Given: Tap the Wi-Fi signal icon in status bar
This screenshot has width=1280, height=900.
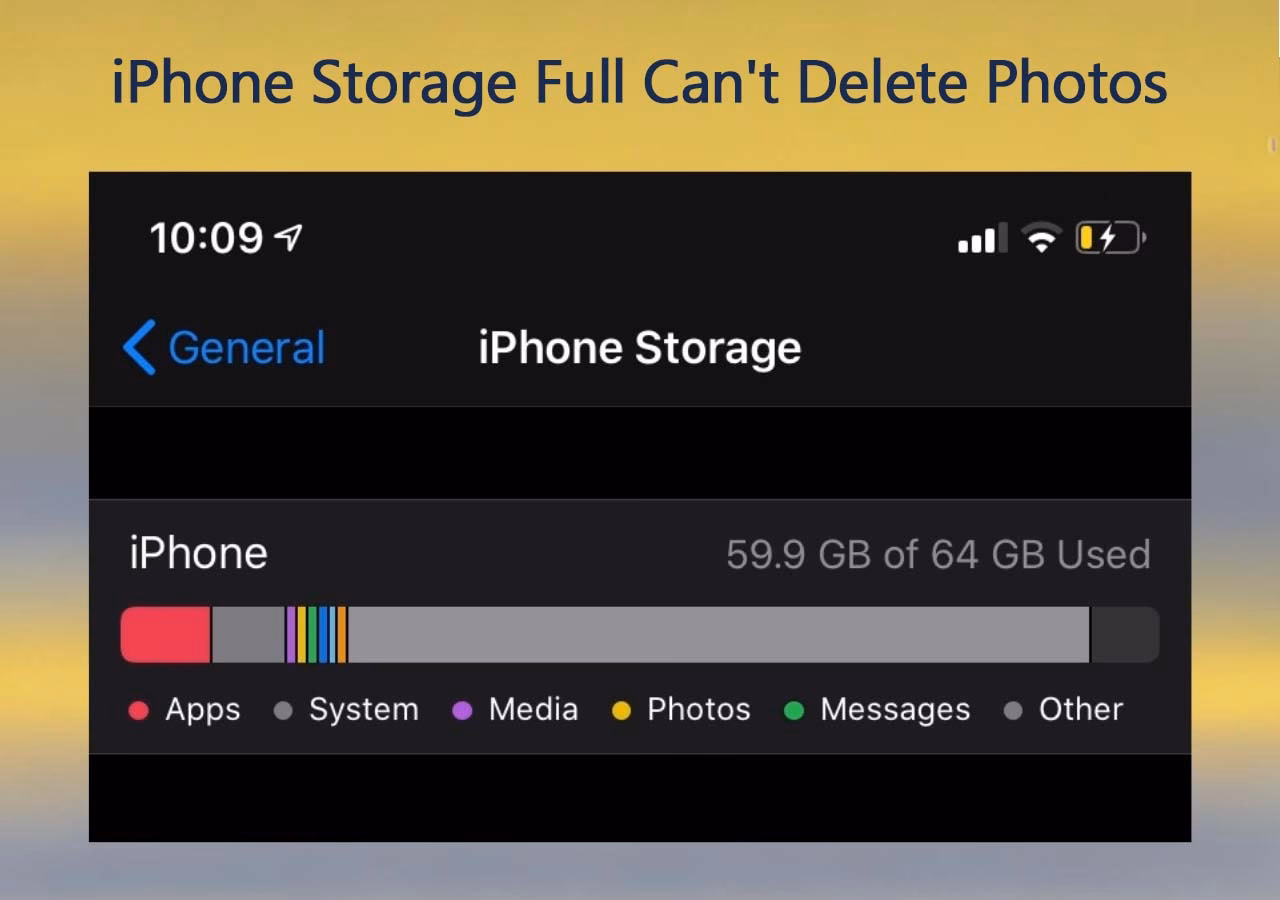Looking at the screenshot, I should [x=1041, y=237].
